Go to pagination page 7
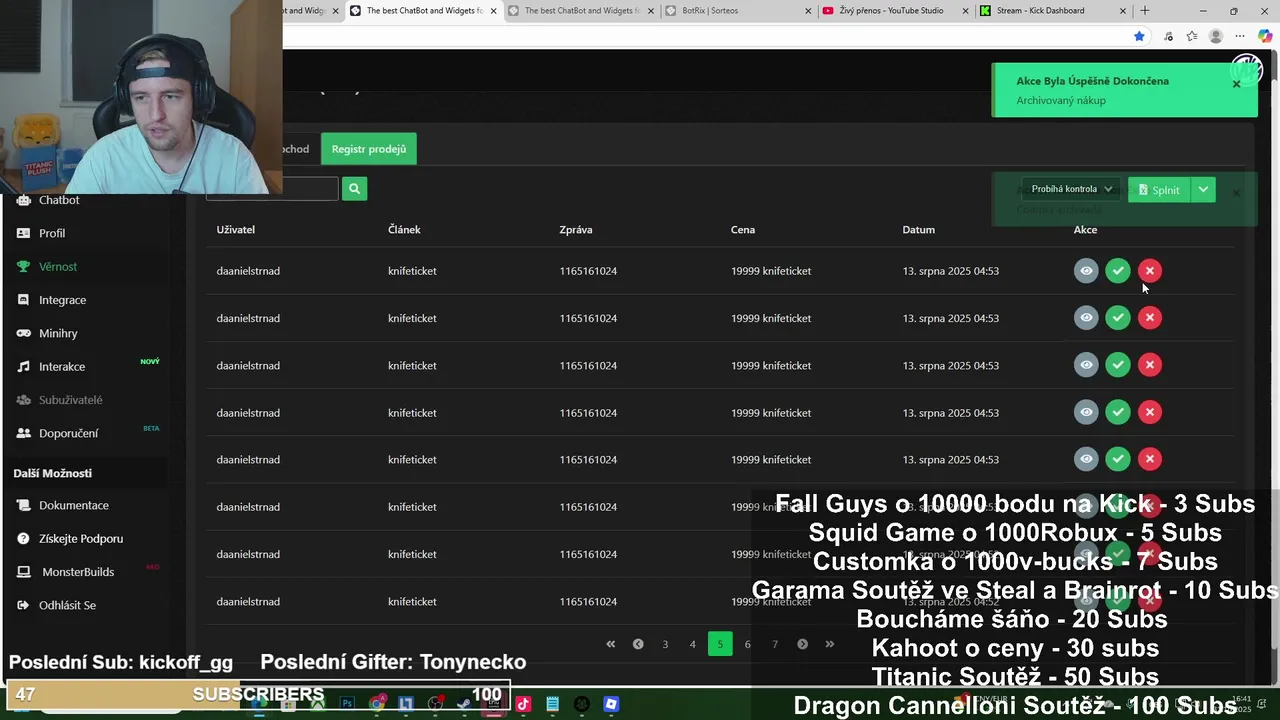The height and width of the screenshot is (720, 1280). tap(774, 644)
